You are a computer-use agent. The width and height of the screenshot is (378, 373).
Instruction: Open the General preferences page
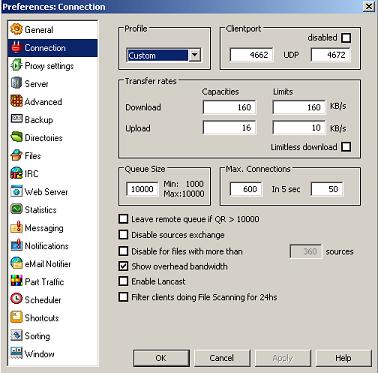(x=52, y=30)
